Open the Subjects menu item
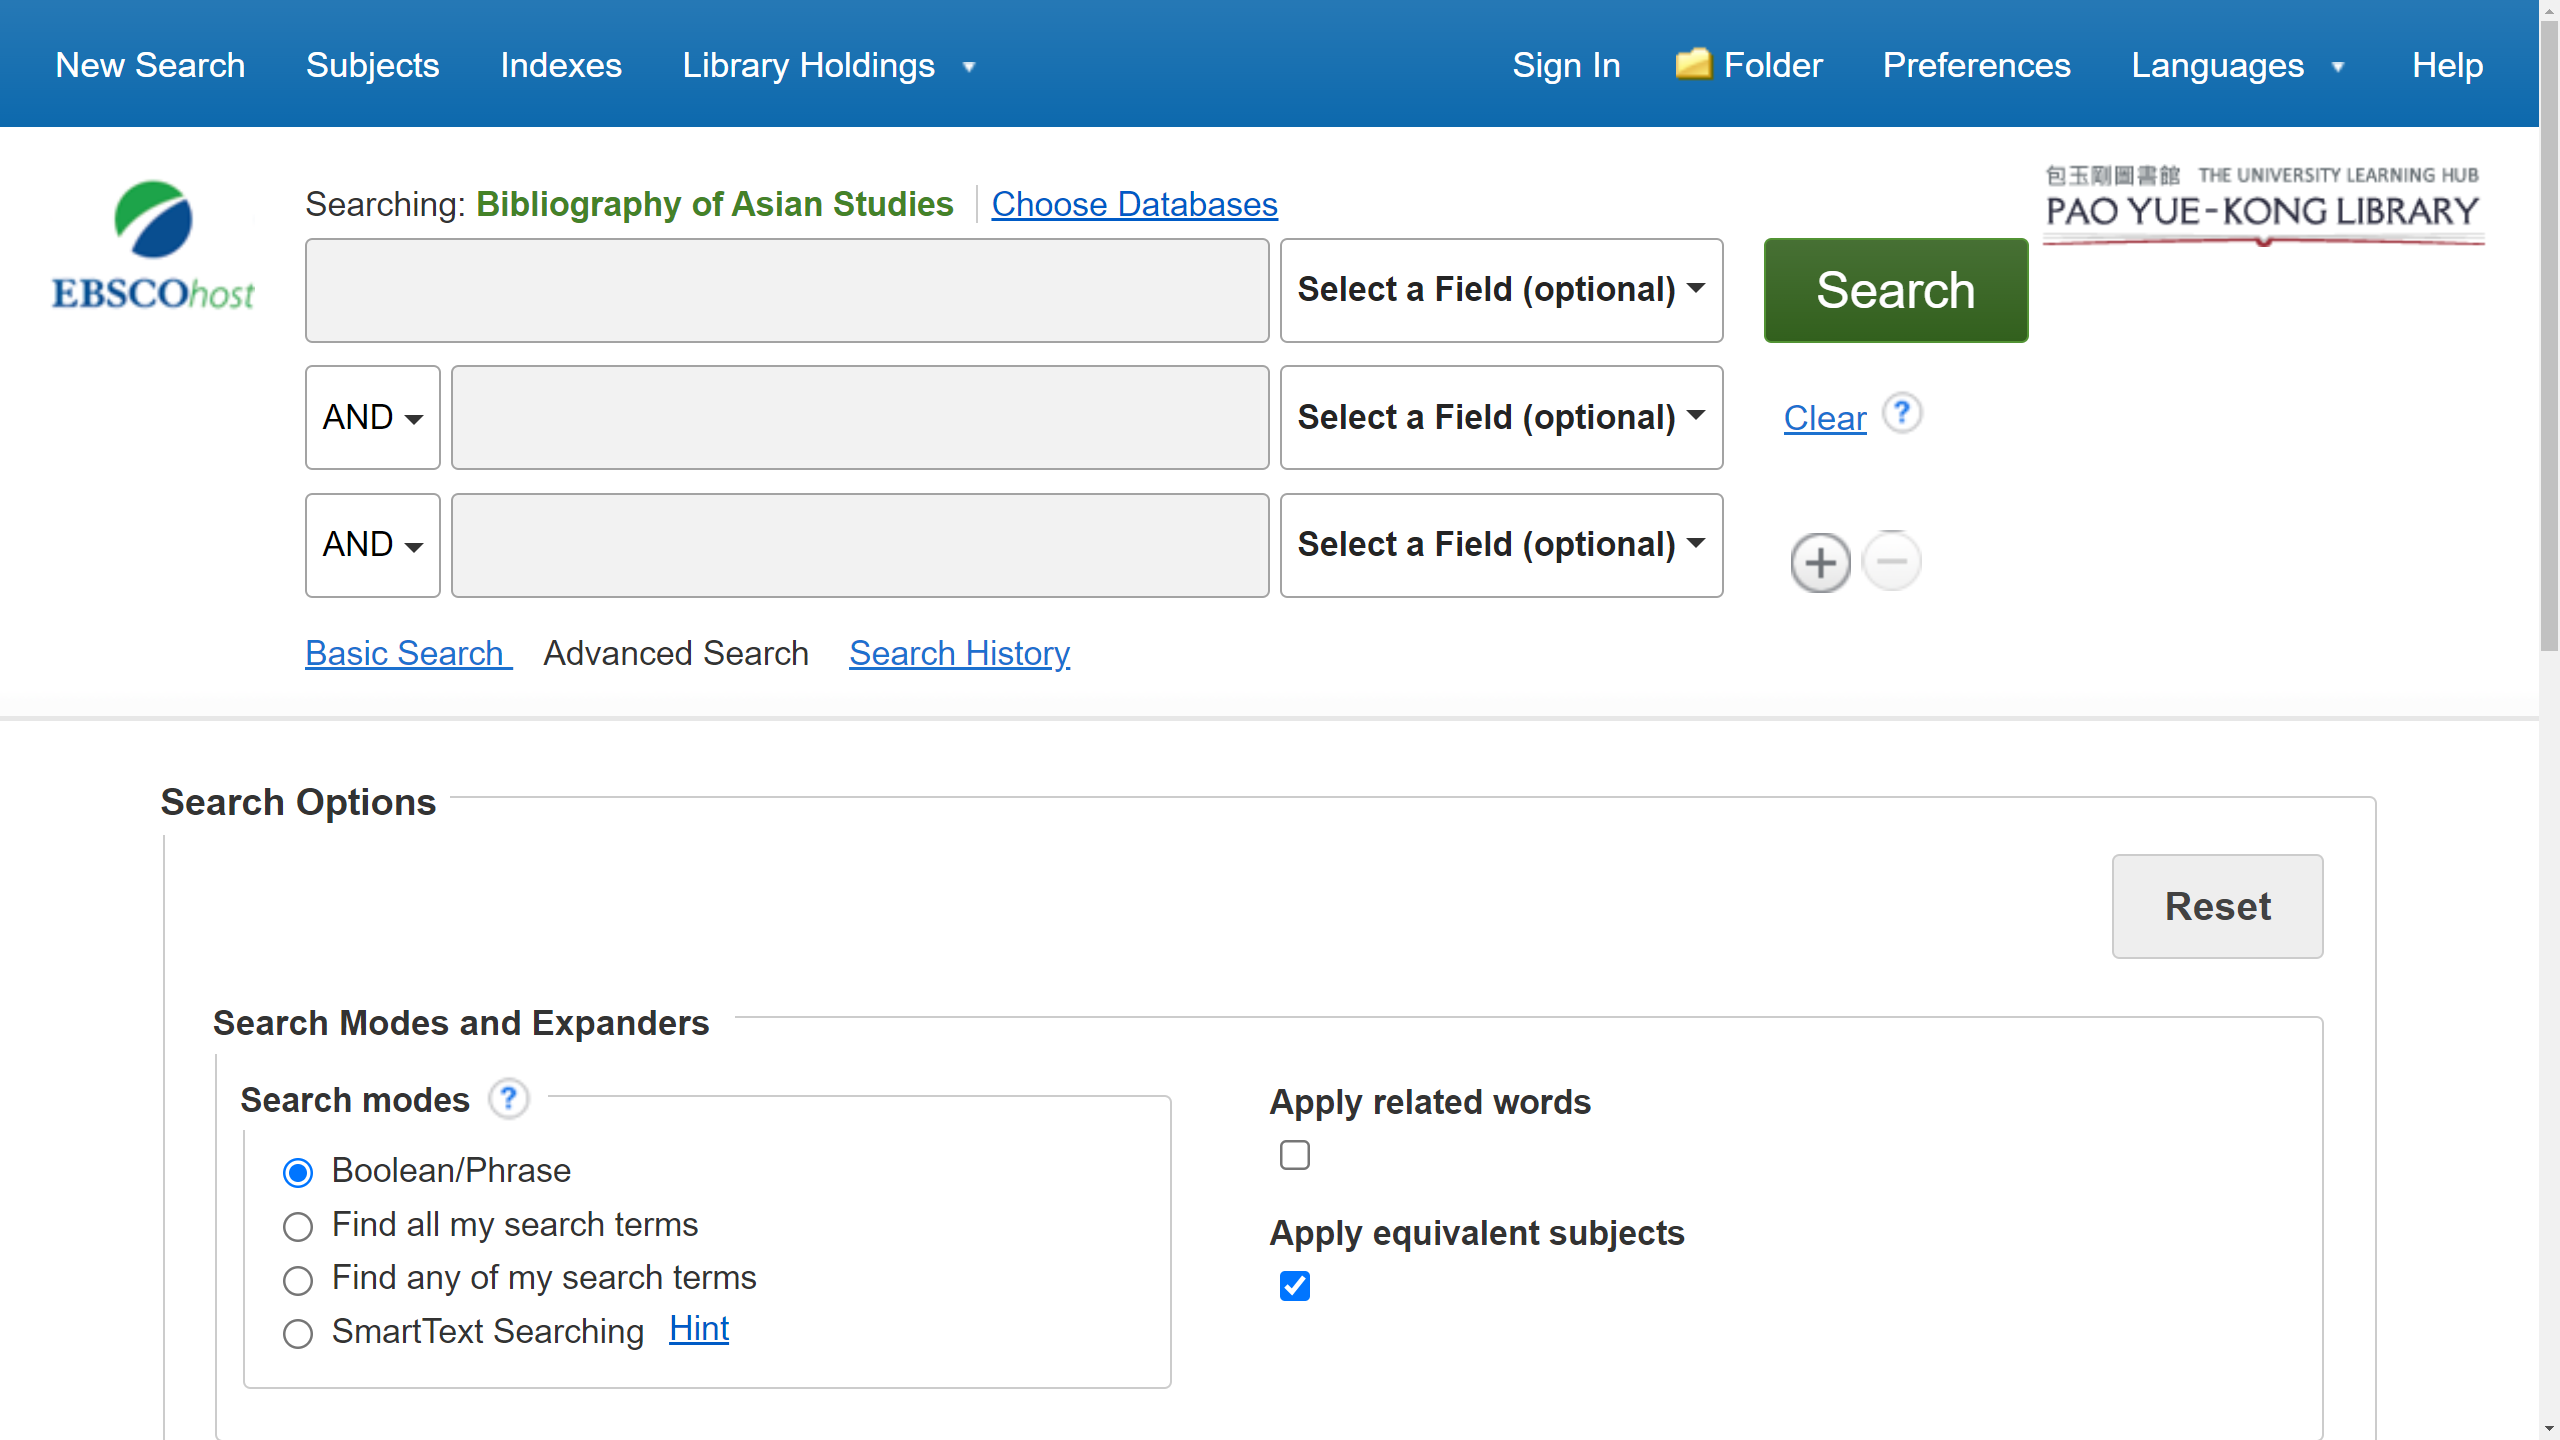Image resolution: width=2560 pixels, height=1440 pixels. 371,63
